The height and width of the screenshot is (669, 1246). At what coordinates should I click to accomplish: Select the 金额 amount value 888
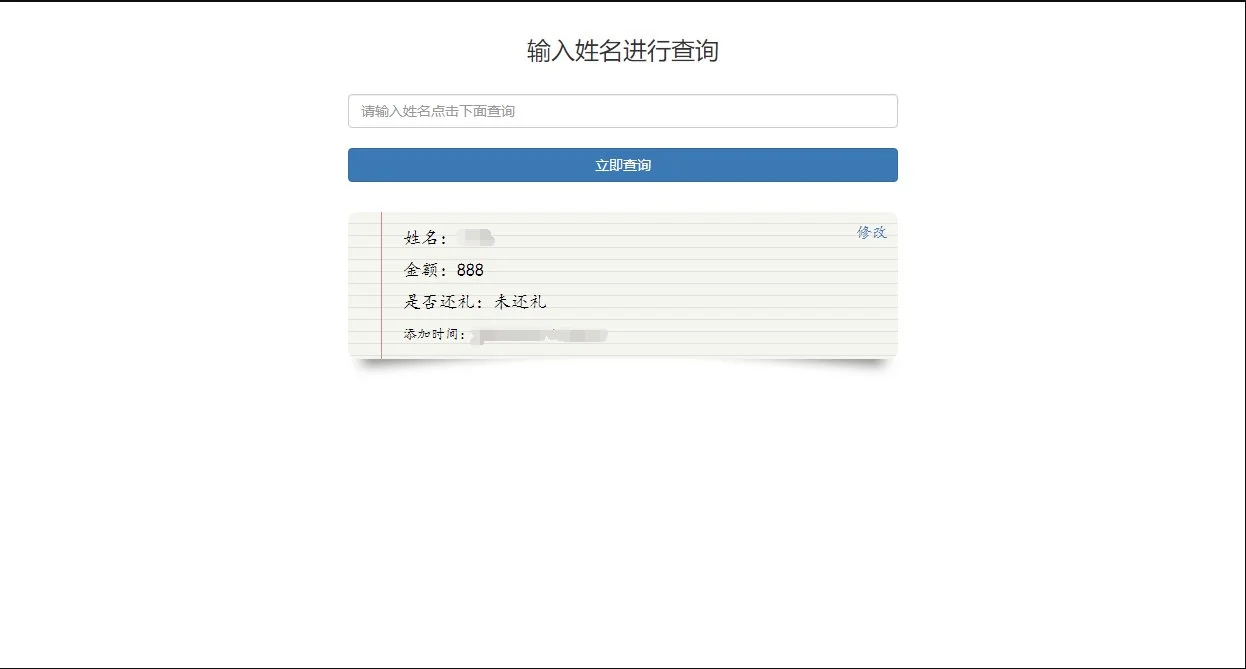tap(470, 269)
